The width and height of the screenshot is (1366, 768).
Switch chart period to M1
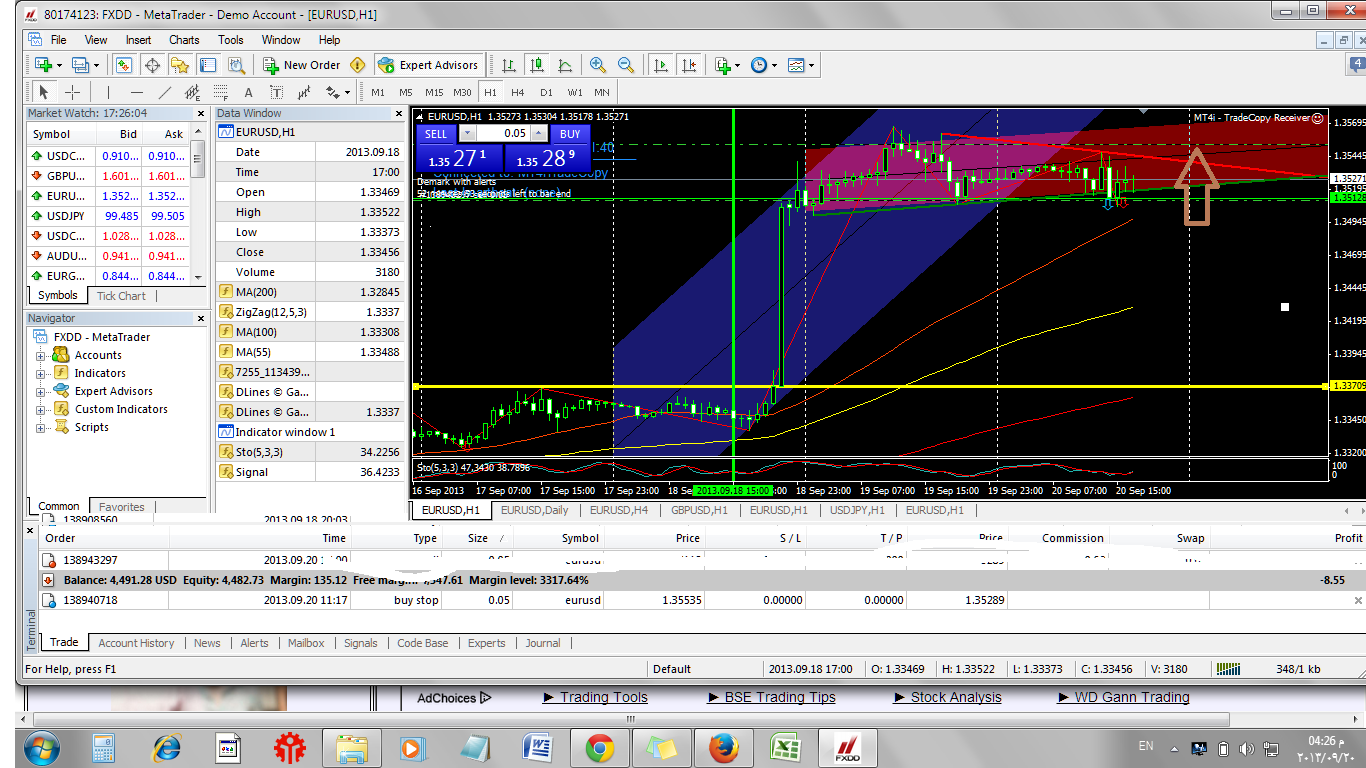(x=378, y=92)
